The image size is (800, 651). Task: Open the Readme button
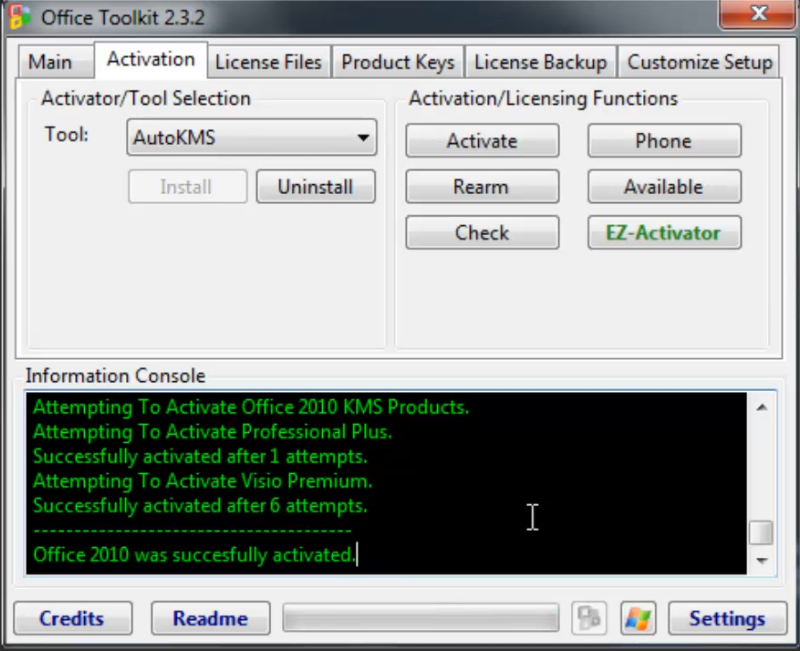click(x=210, y=618)
